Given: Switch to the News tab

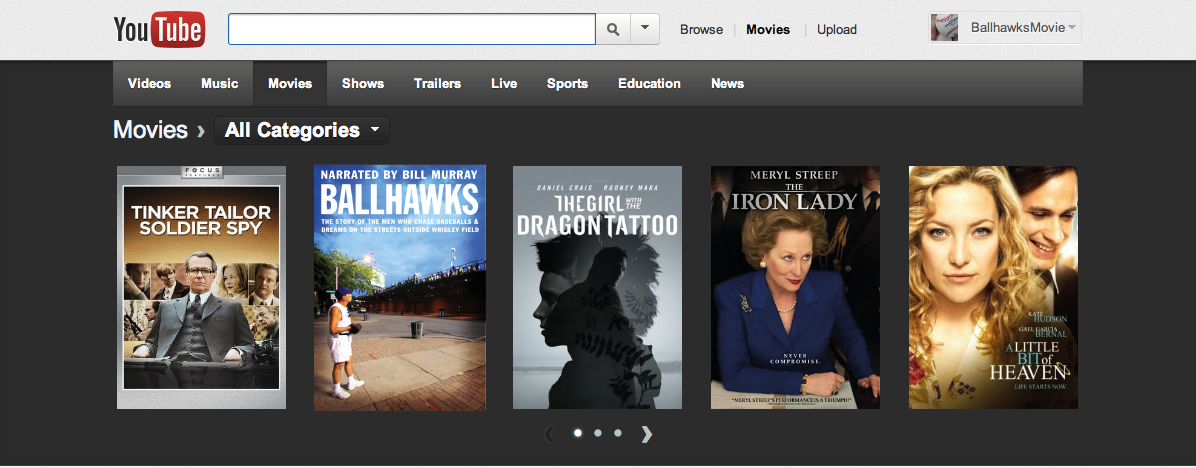Looking at the screenshot, I should 727,84.
